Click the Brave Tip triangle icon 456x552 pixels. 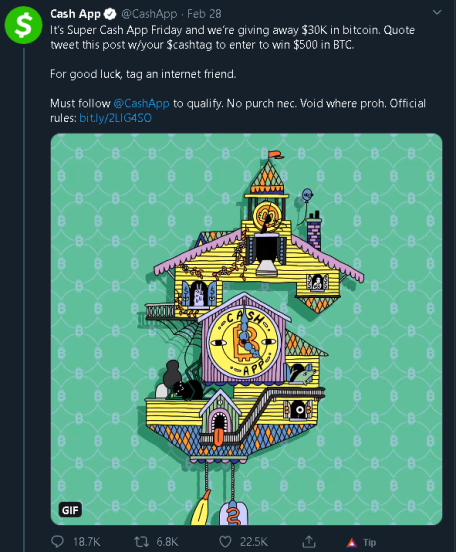pos(352,542)
